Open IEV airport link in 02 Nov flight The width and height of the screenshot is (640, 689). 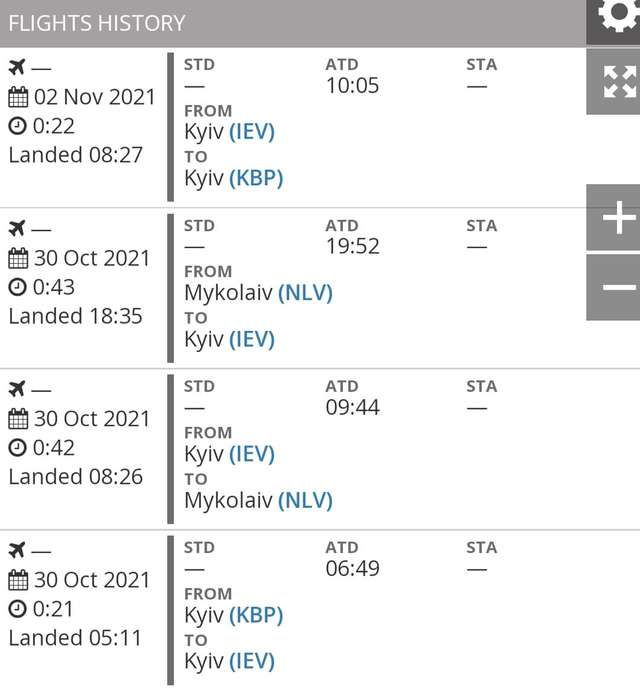click(252, 132)
